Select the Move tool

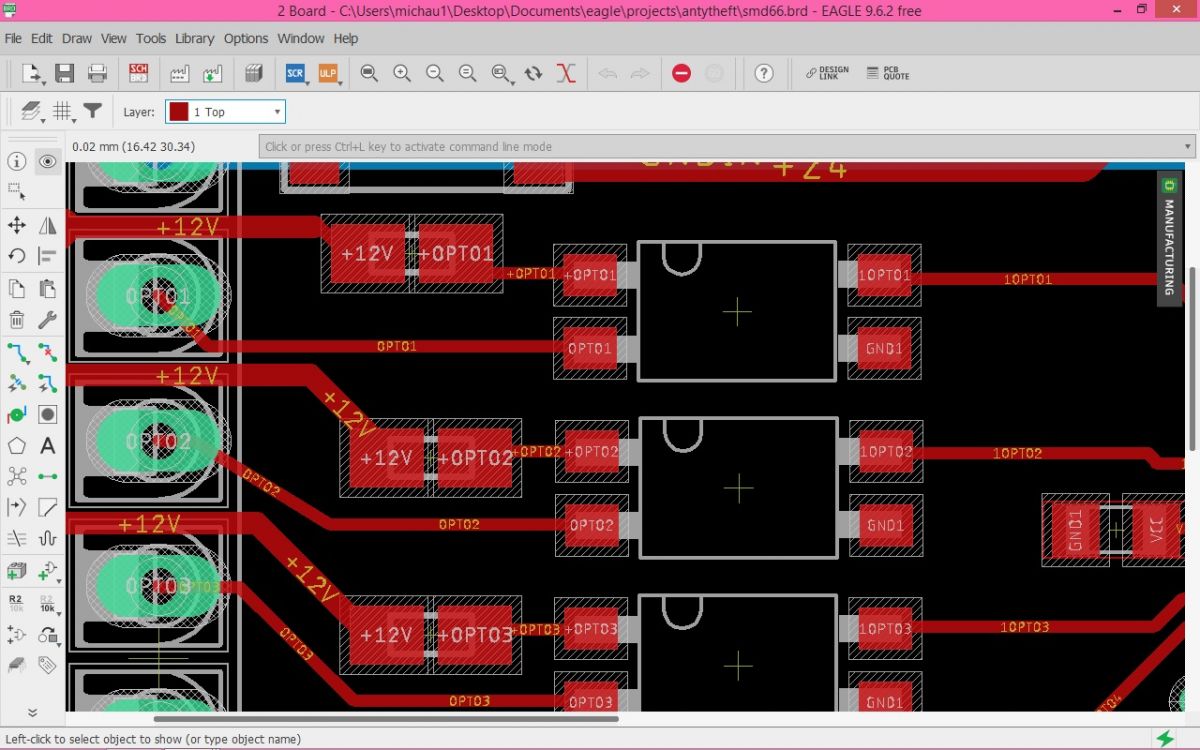pyautogui.click(x=17, y=225)
